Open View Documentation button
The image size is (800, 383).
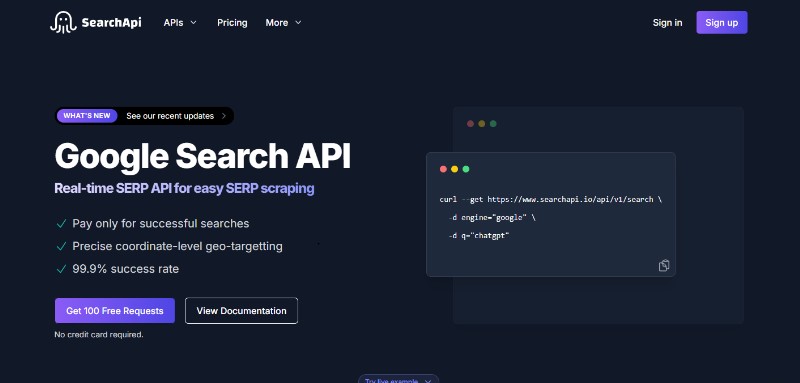[241, 311]
